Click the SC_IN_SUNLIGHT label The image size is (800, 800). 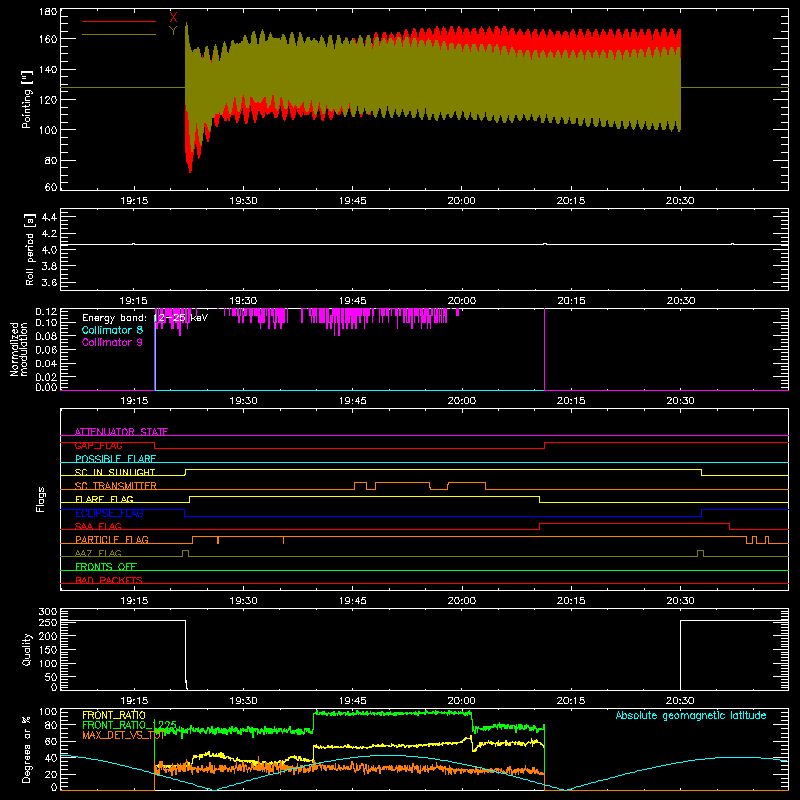[x=115, y=472]
